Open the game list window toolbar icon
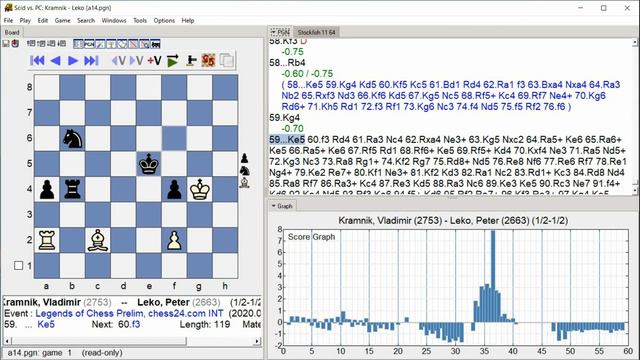 [x=78, y=44]
